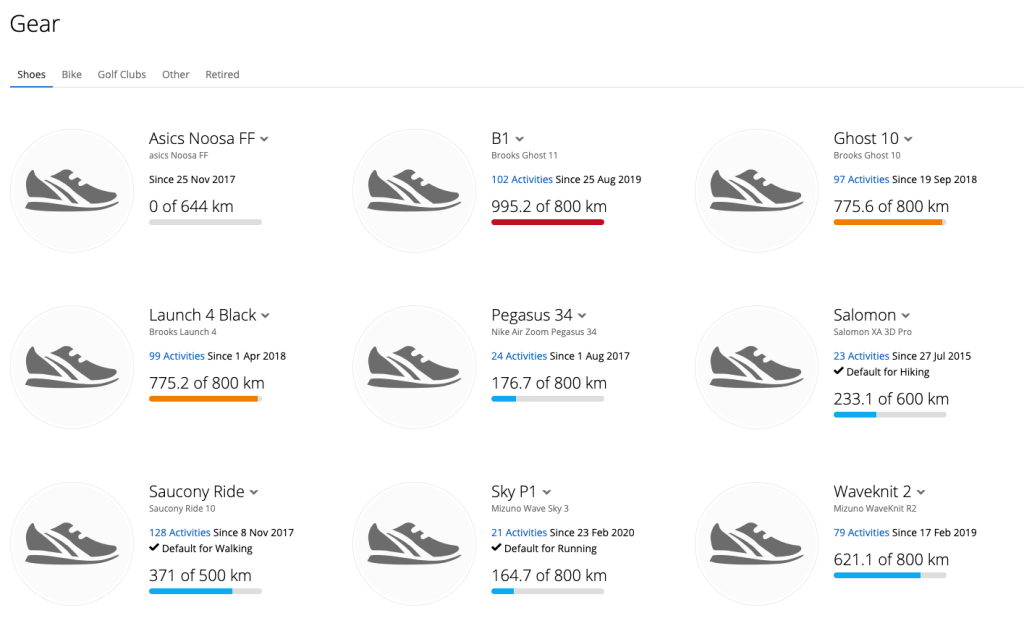Click the B1 shoe icon
The width and height of the screenshot is (1024, 618).
point(413,190)
